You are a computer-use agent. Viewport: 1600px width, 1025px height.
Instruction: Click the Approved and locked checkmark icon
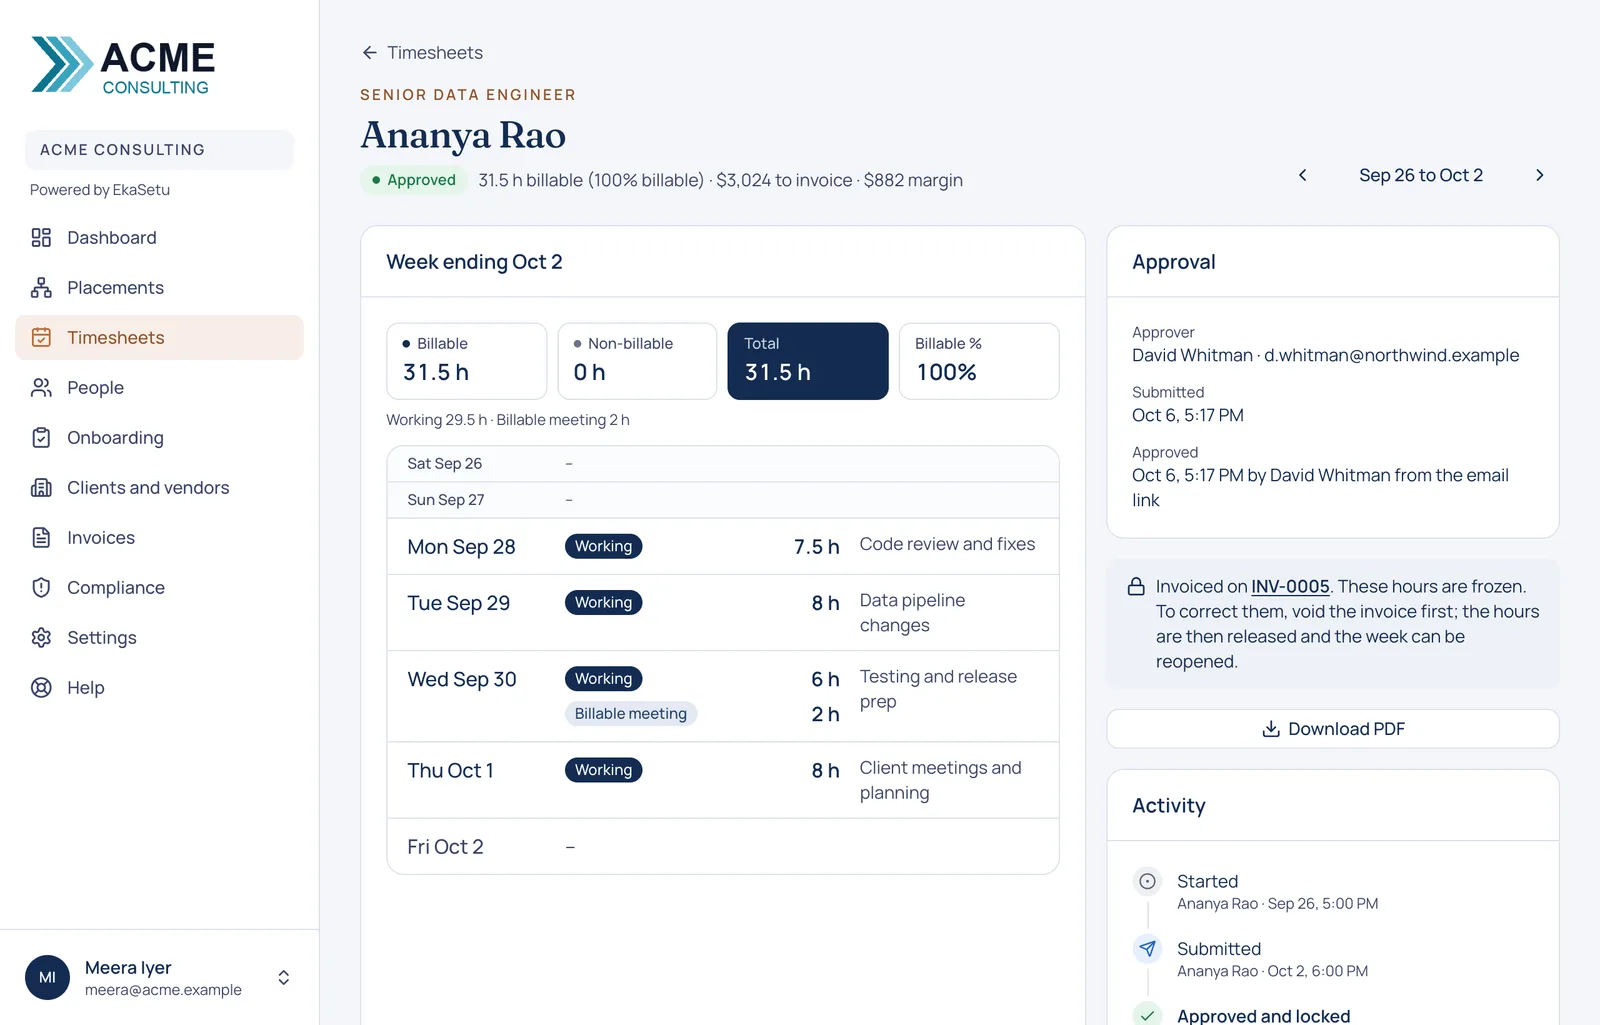(1148, 1014)
